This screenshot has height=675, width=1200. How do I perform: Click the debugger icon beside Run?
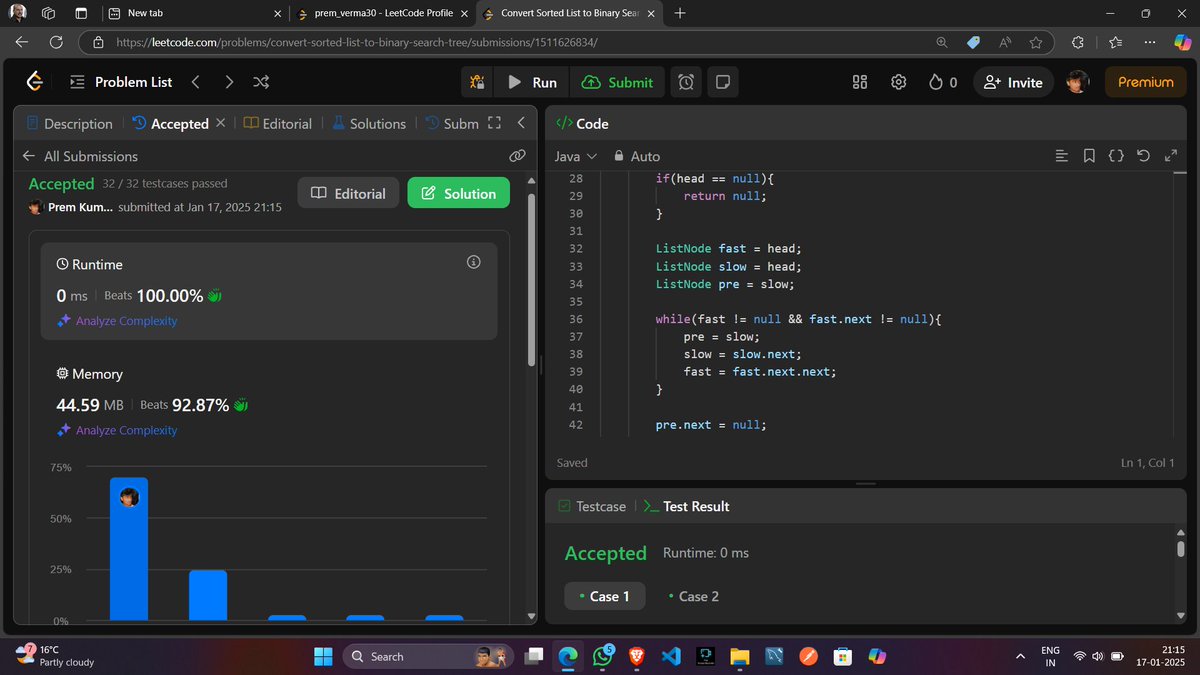(x=478, y=82)
